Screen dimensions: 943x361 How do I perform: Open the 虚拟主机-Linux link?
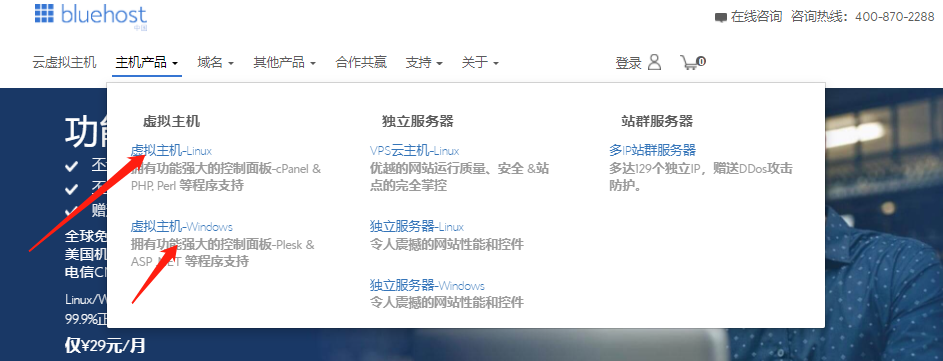171,150
